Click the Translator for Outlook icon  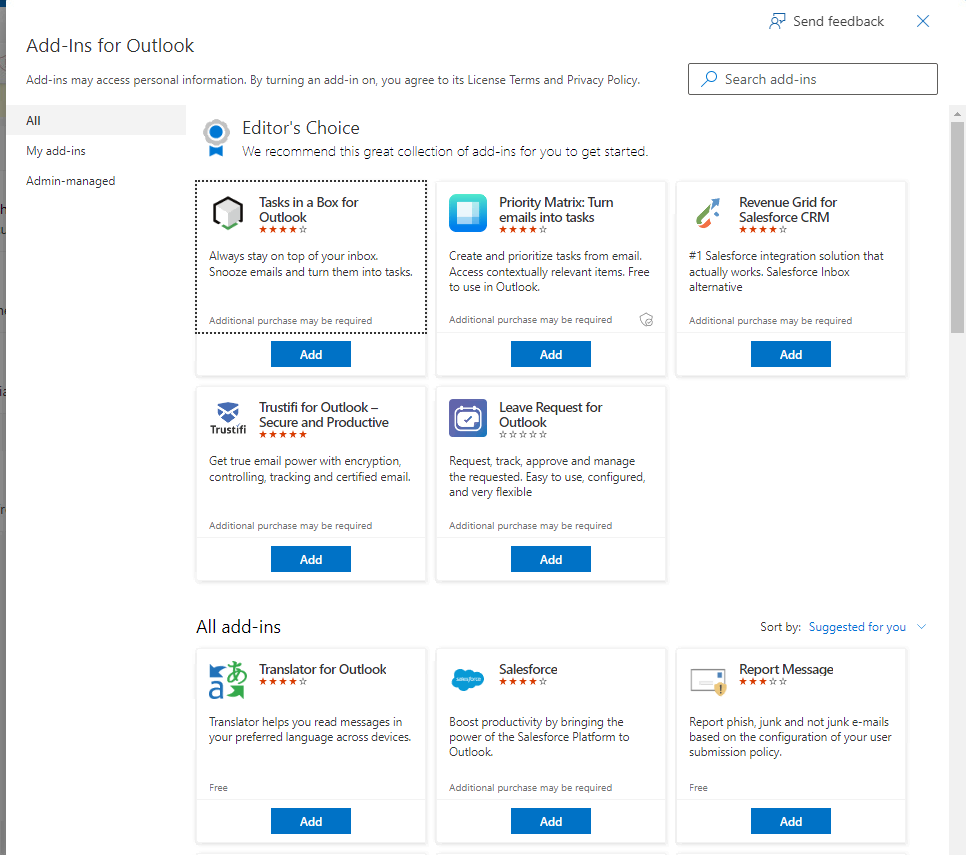tap(227, 680)
